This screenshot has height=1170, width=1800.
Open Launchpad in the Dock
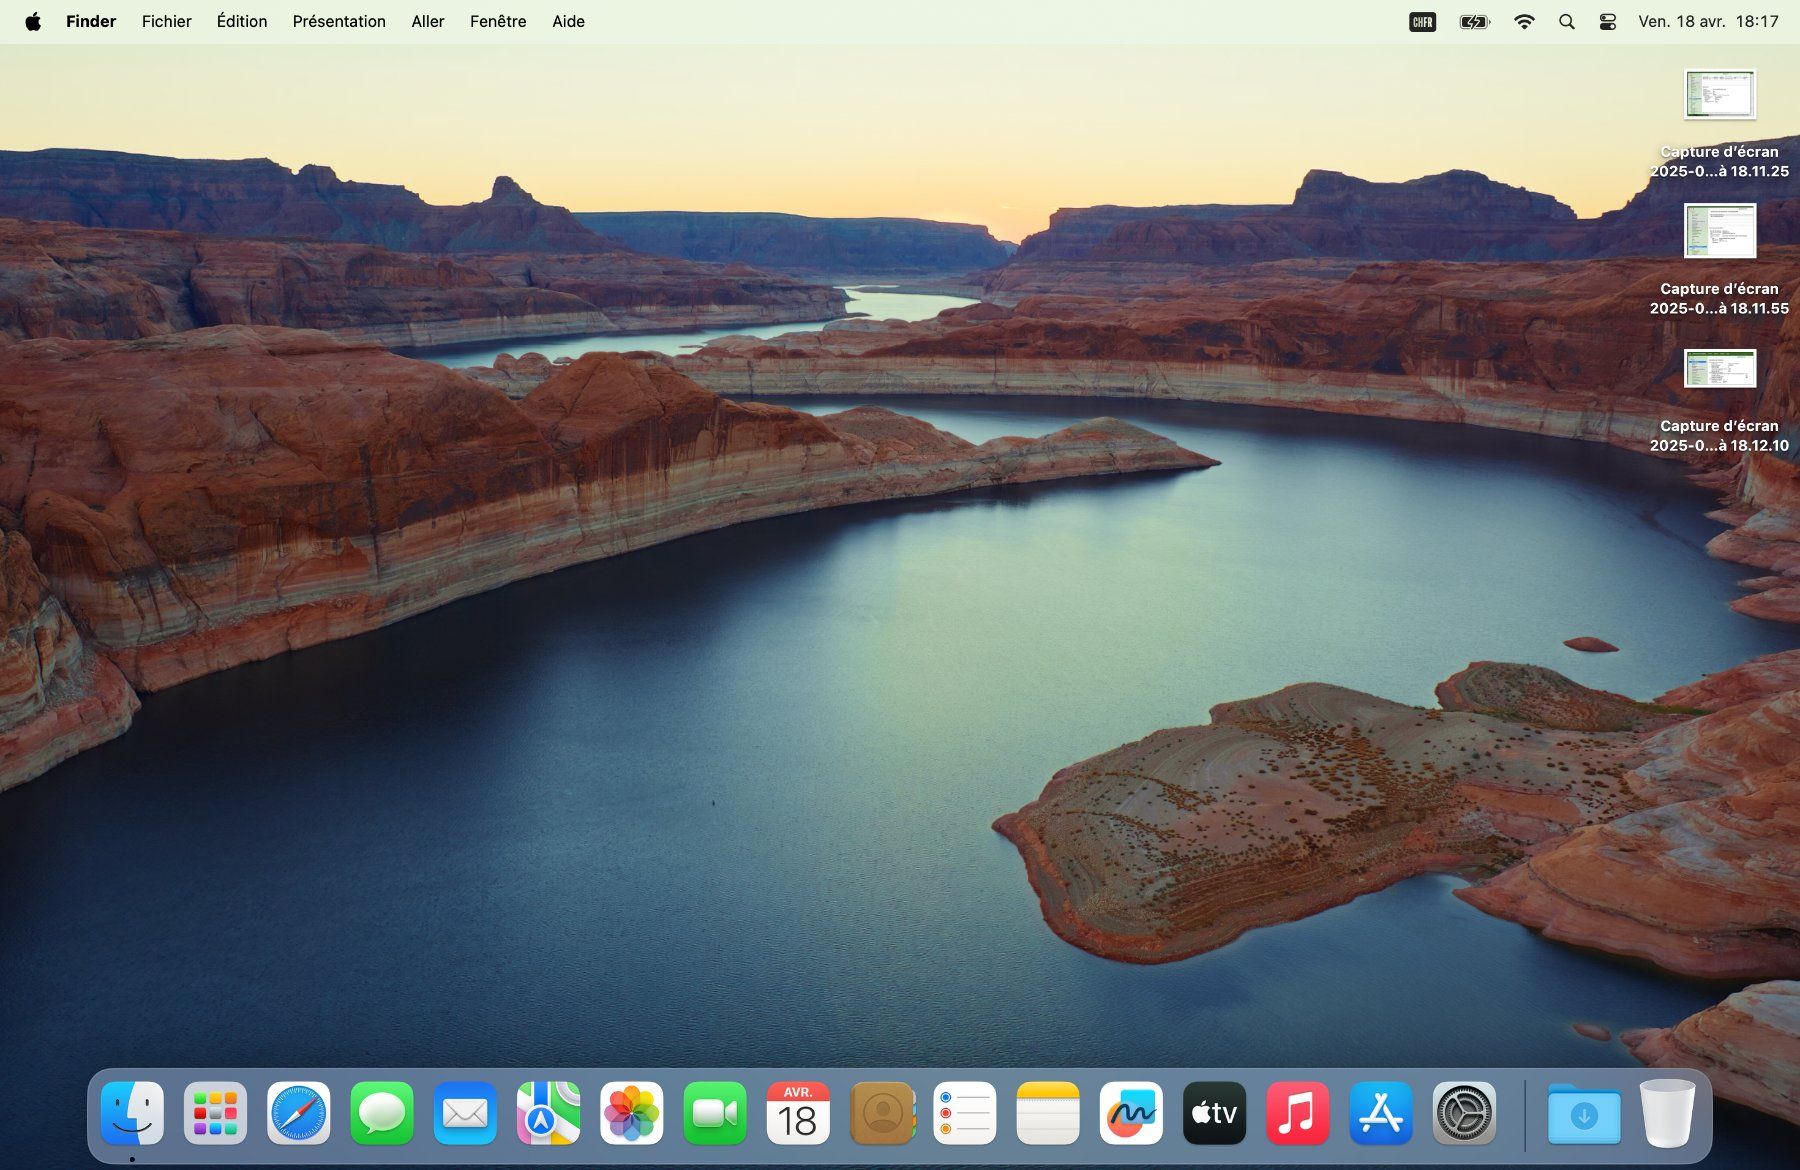point(215,1112)
